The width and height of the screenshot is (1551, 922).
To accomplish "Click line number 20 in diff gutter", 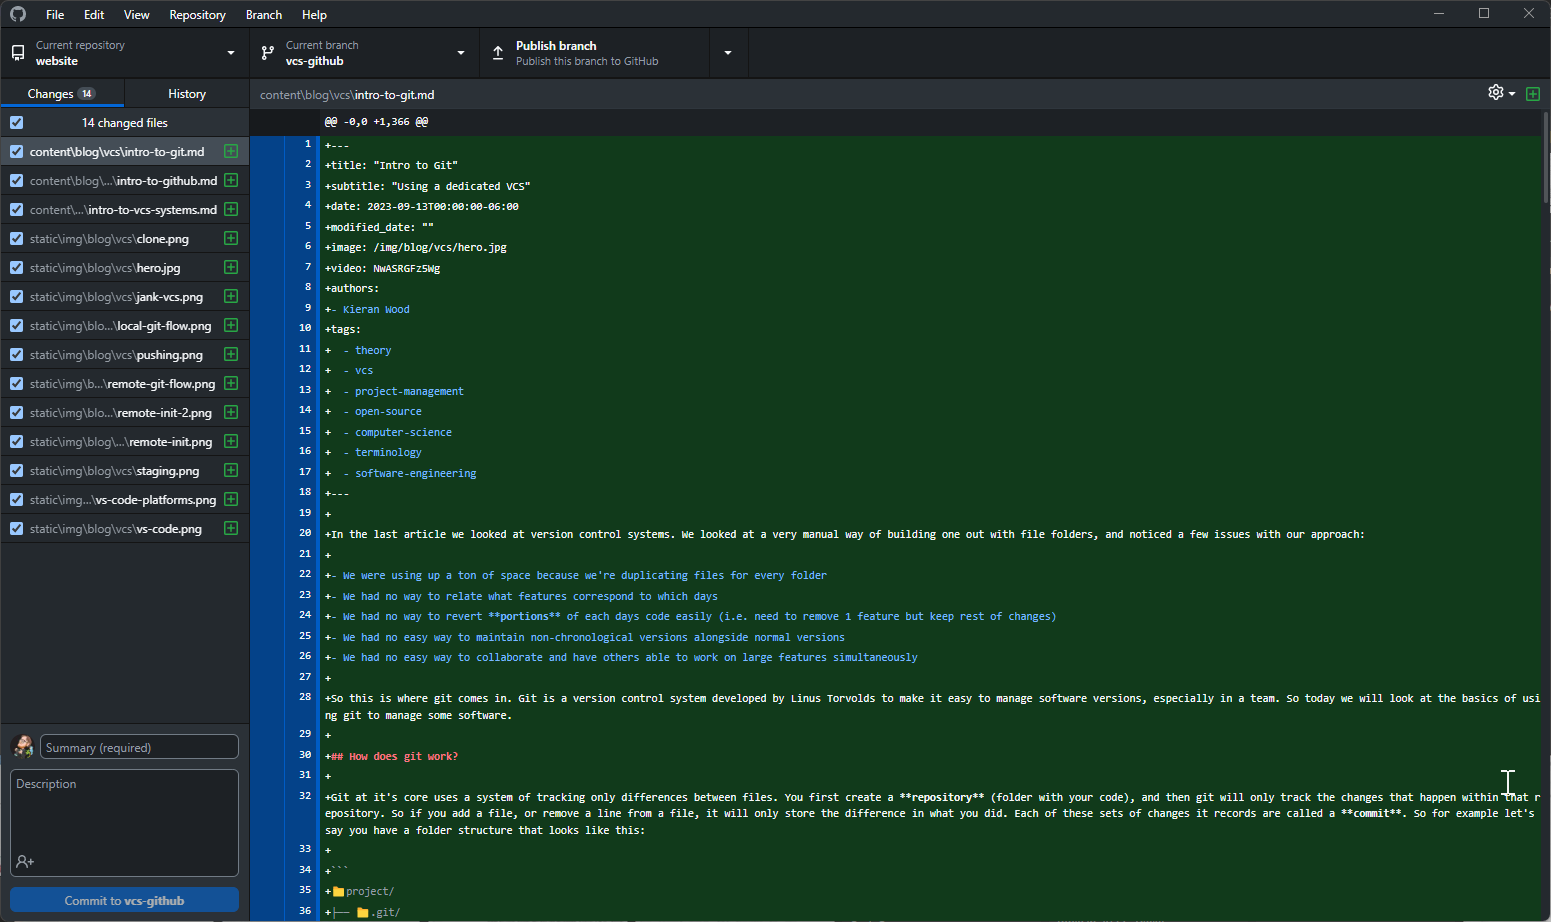I will click(x=305, y=533).
